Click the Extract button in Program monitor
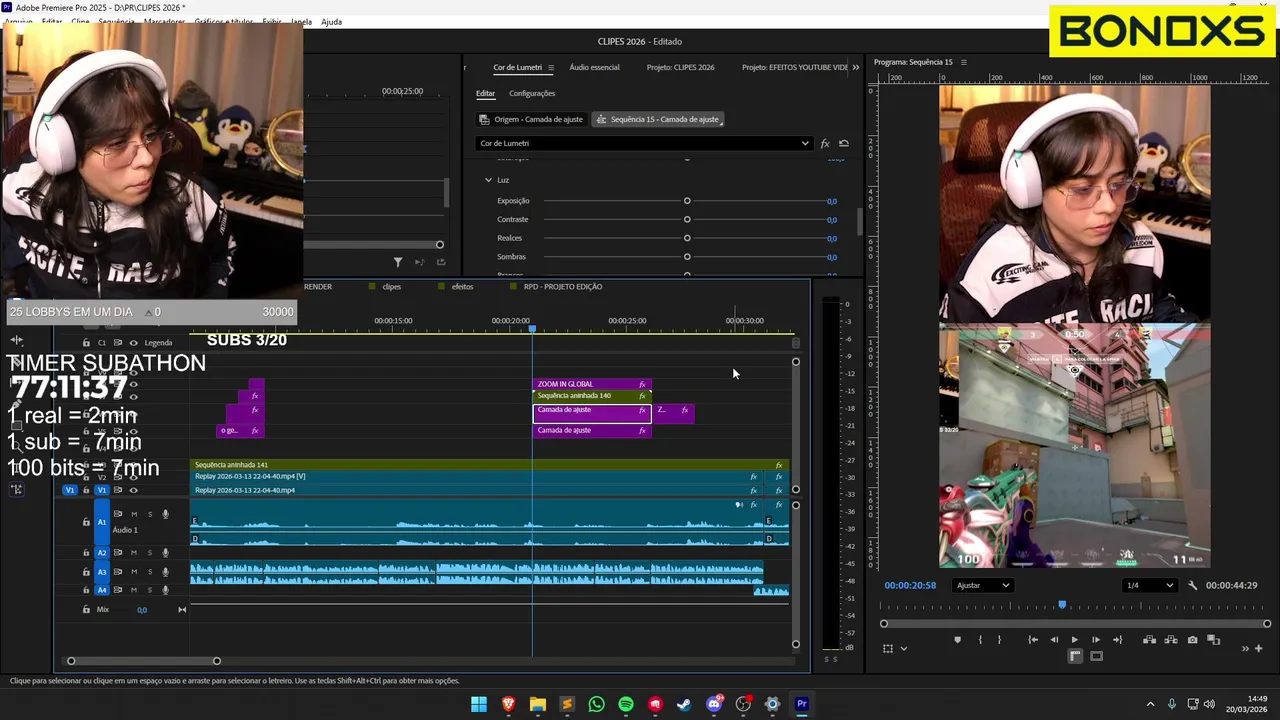 [1170, 640]
